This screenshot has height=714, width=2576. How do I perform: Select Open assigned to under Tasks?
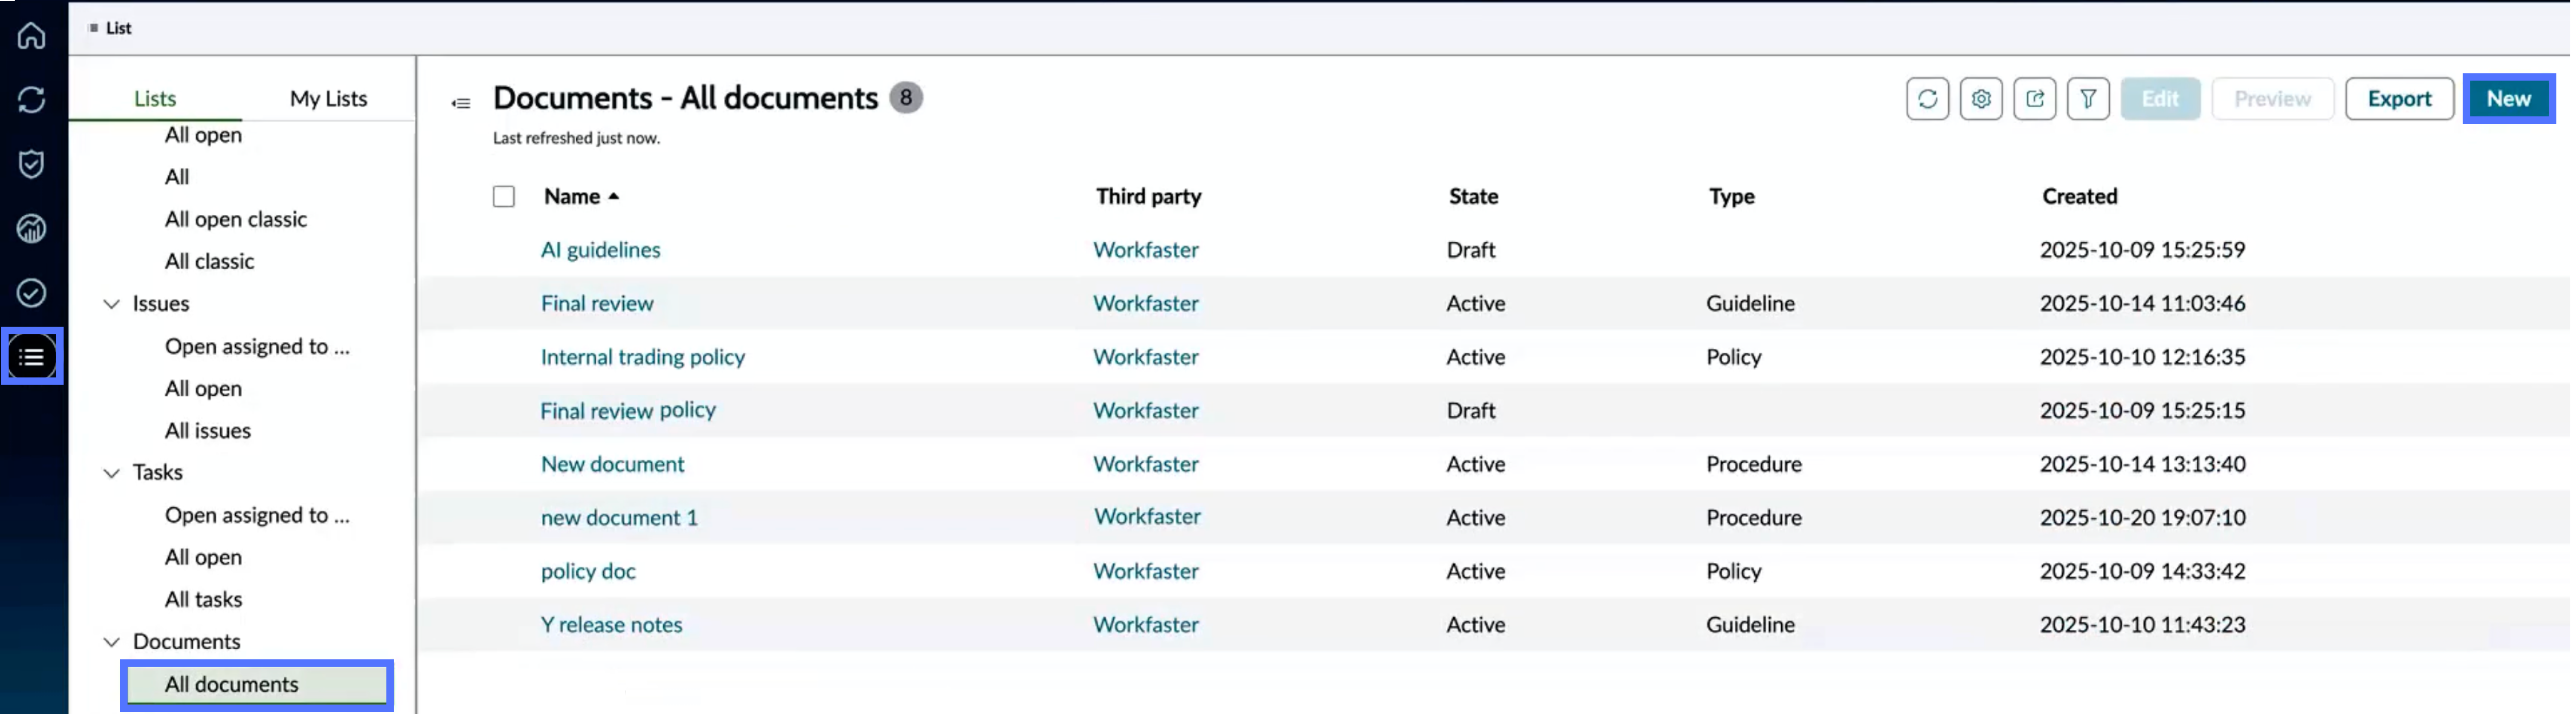coord(258,516)
